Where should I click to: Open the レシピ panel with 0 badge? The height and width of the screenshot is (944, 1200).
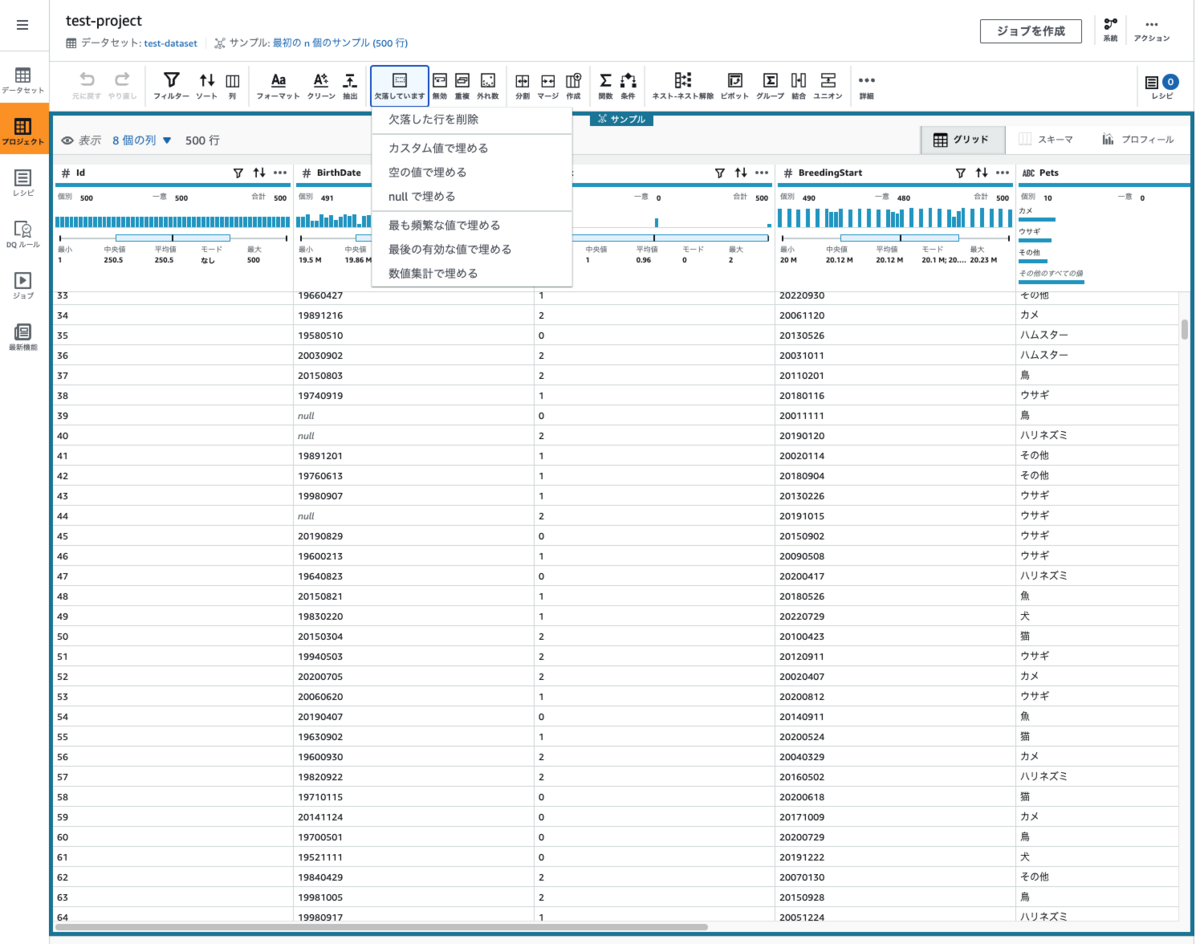pyautogui.click(x=1162, y=86)
